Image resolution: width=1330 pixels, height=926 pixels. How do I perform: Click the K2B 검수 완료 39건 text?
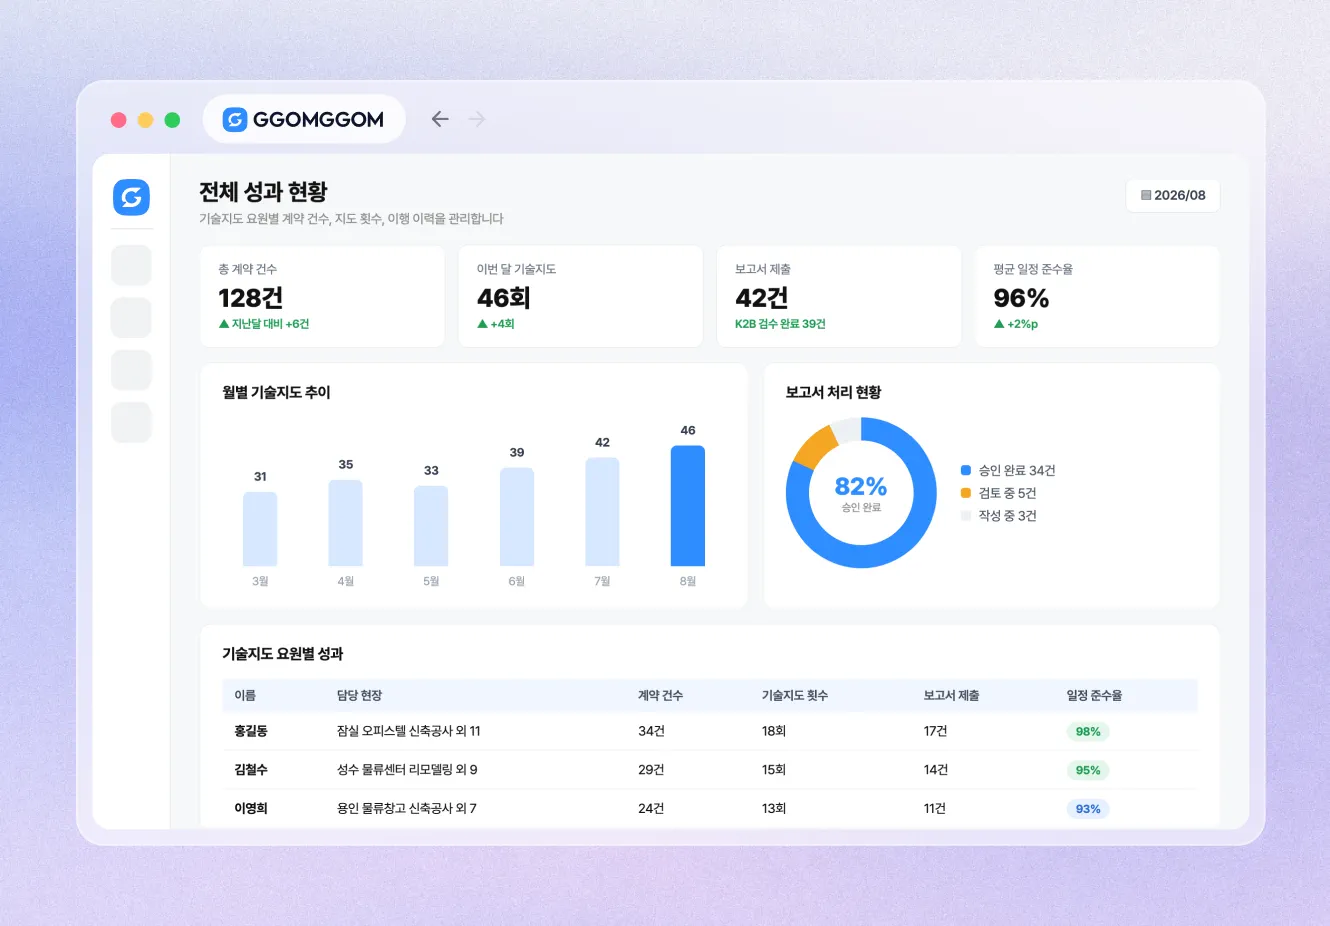[780, 324]
